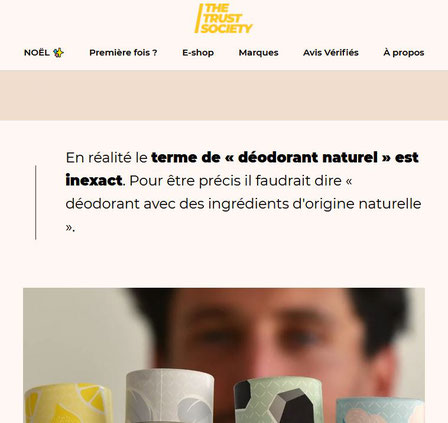Click the text 'ingrédients d'origine naturelle'
The width and height of the screenshot is (448, 423).
pos(314,204)
